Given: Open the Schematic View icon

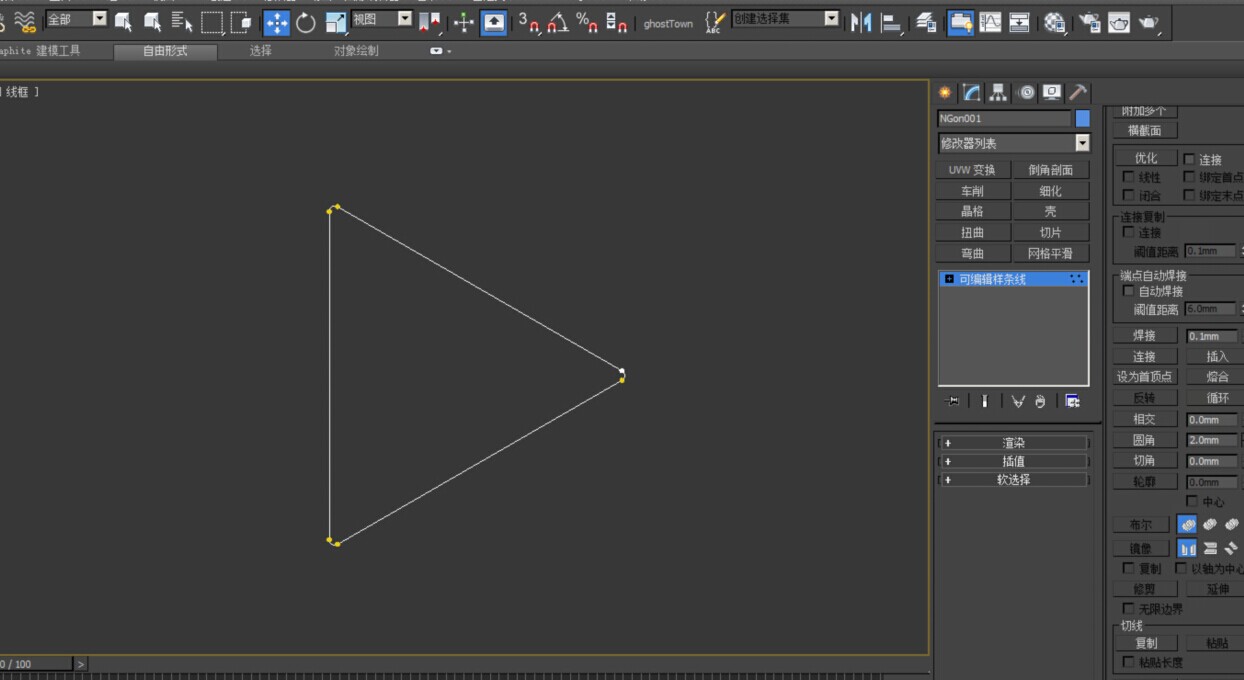Looking at the screenshot, I should pos(1019,22).
